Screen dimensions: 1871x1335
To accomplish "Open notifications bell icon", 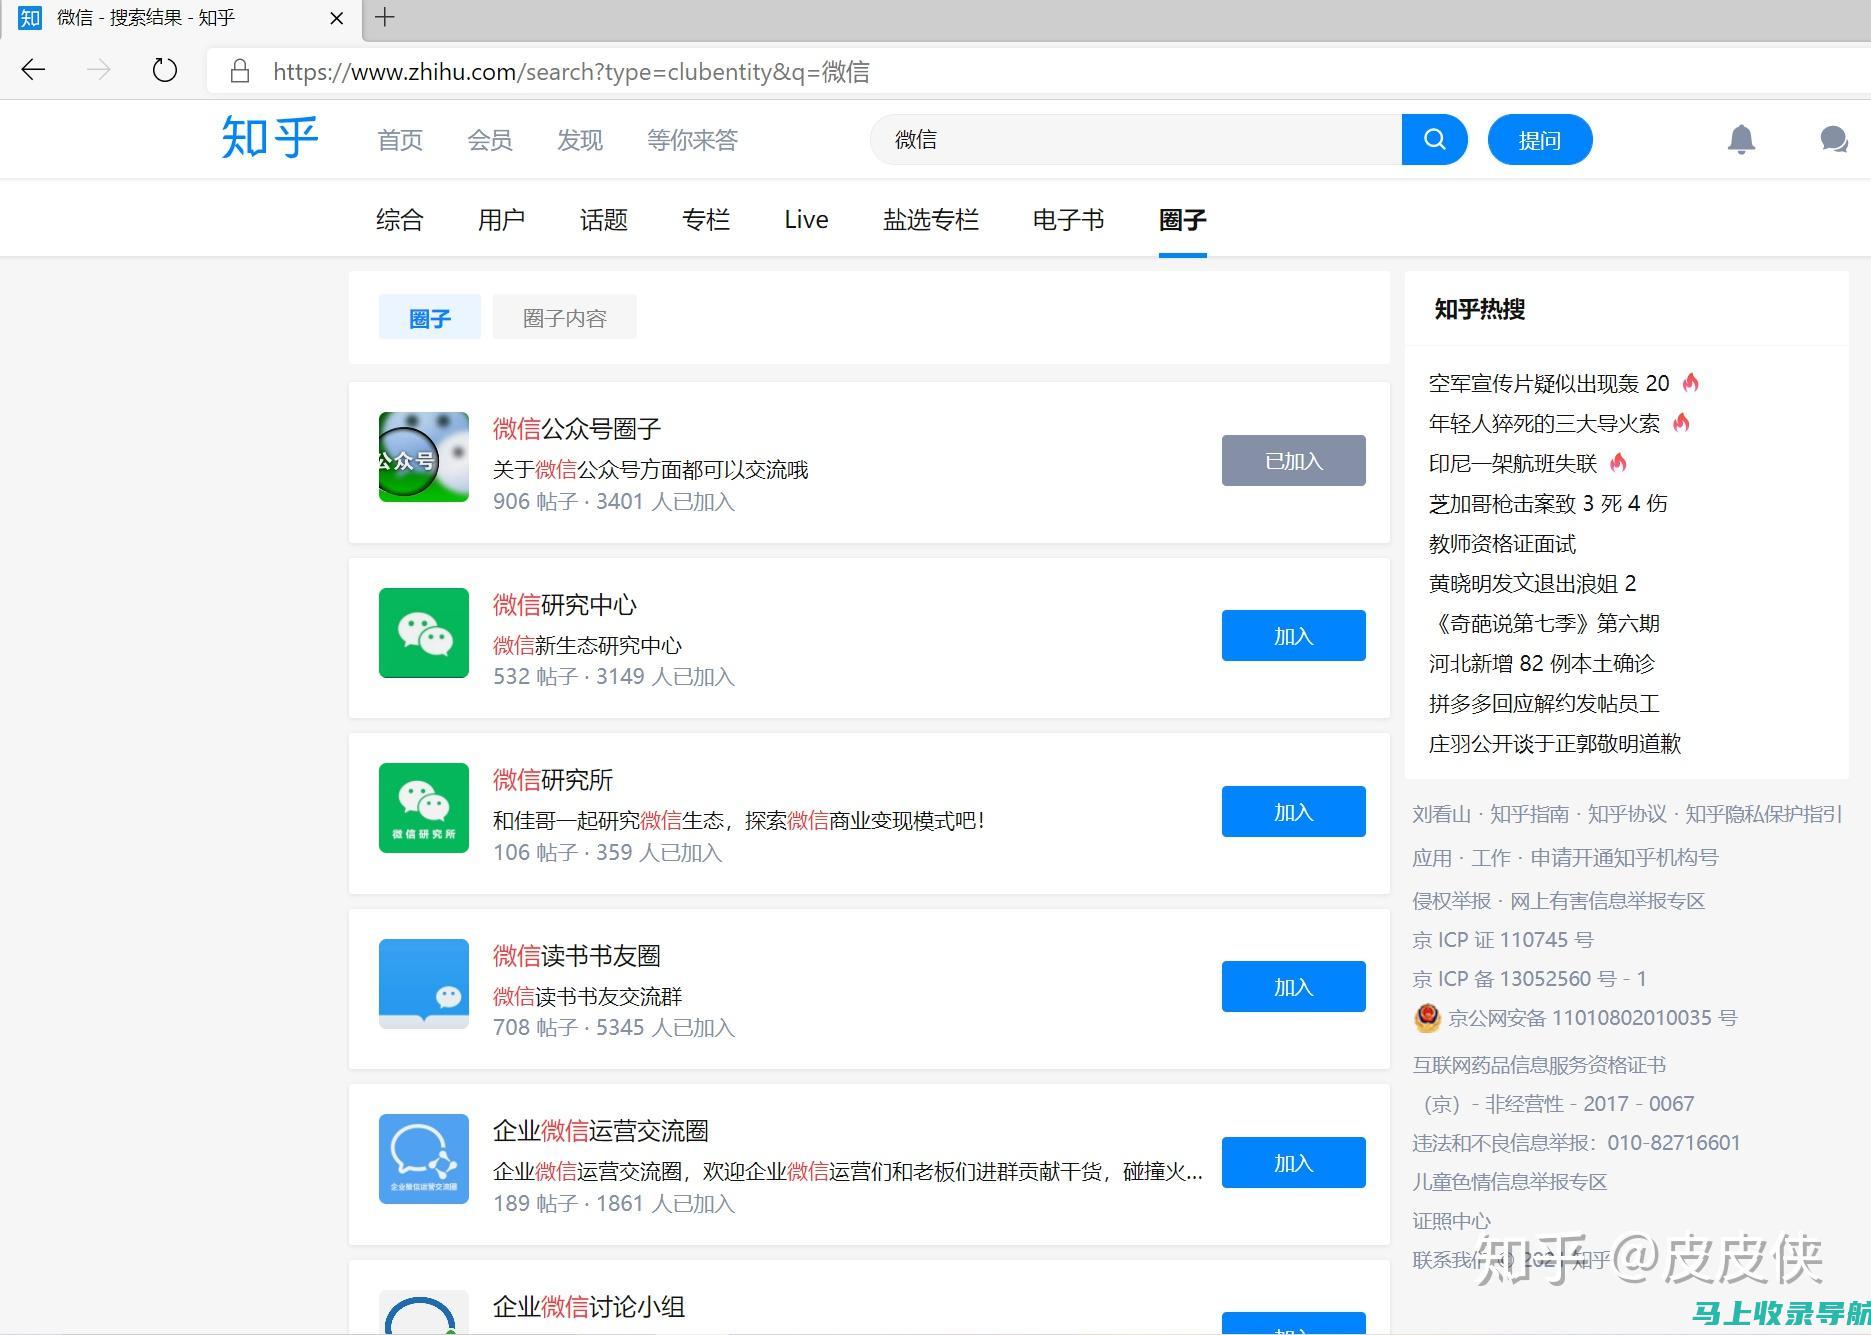I will [x=1741, y=139].
